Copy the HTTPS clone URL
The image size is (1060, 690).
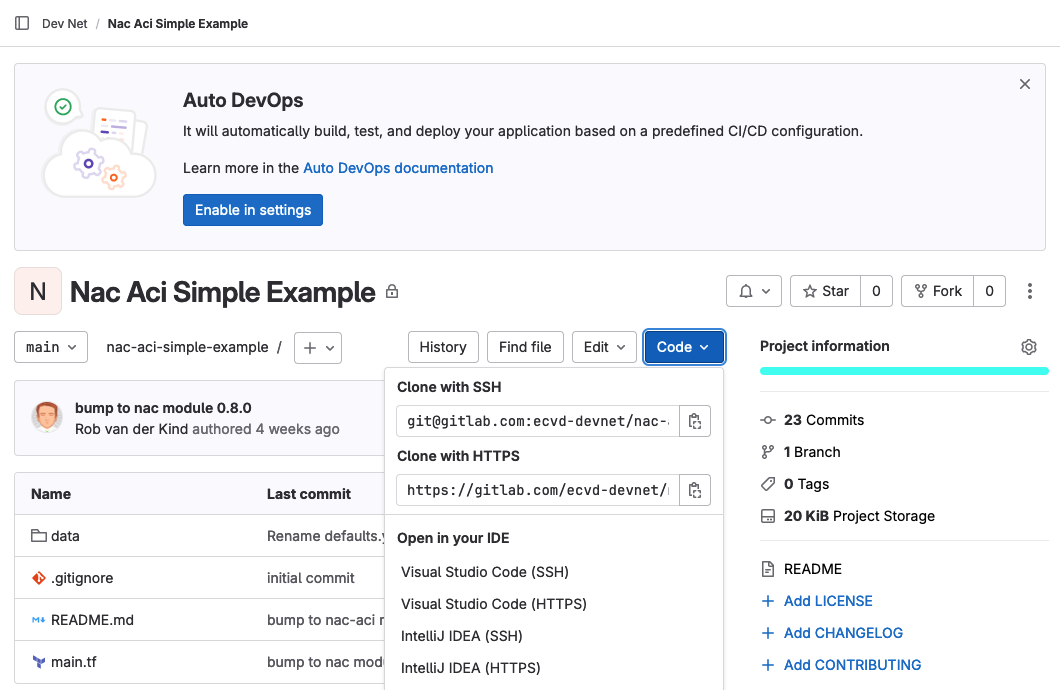coord(695,490)
